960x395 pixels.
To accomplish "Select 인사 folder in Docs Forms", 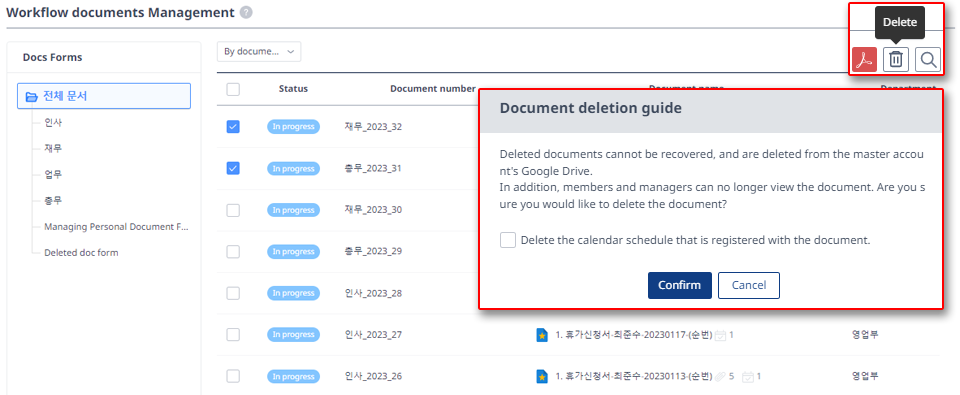I will coord(53,122).
